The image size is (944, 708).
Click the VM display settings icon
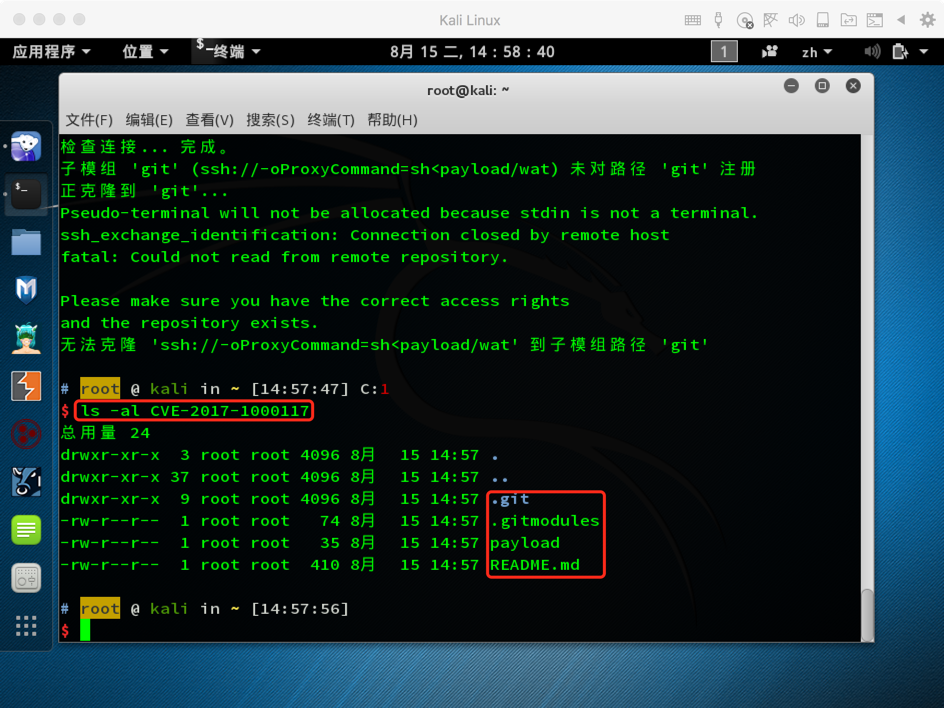tap(874, 20)
